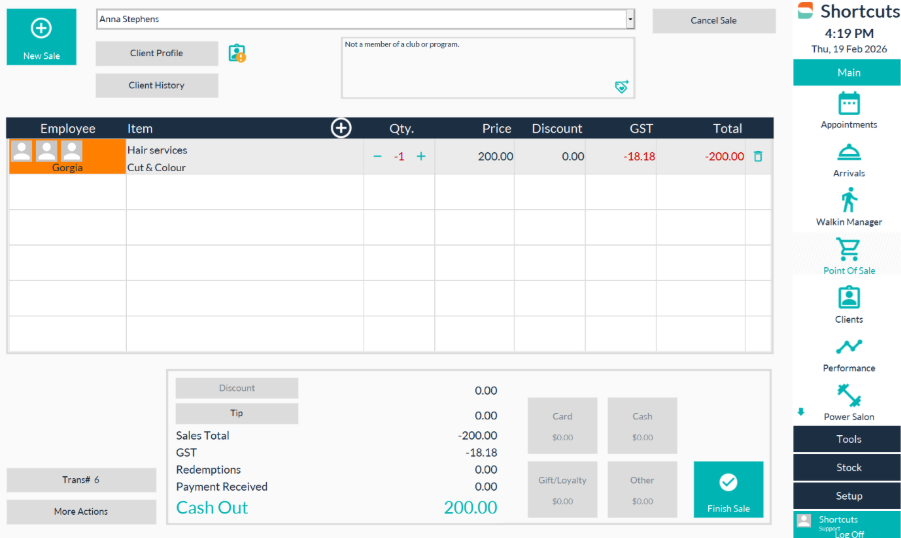Viewport: 901px width, 538px height.
Task: Click the Anna Stephens client name field
Action: (360, 19)
